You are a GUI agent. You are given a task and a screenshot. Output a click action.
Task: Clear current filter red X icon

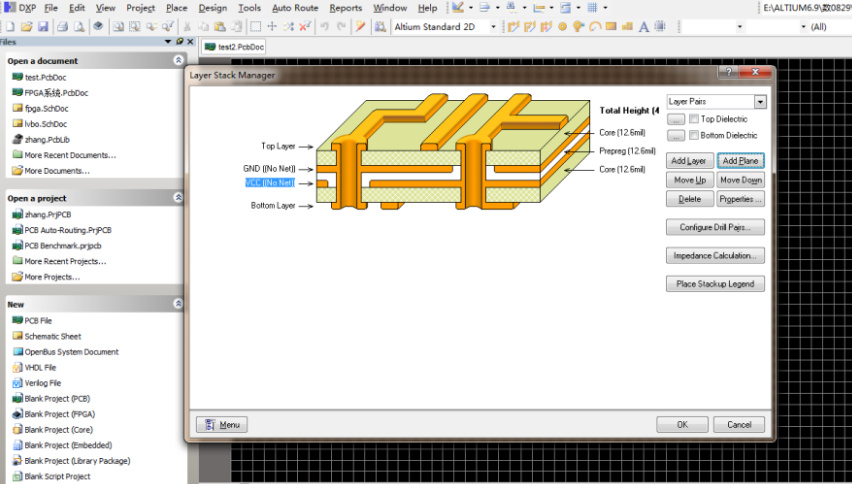point(305,27)
